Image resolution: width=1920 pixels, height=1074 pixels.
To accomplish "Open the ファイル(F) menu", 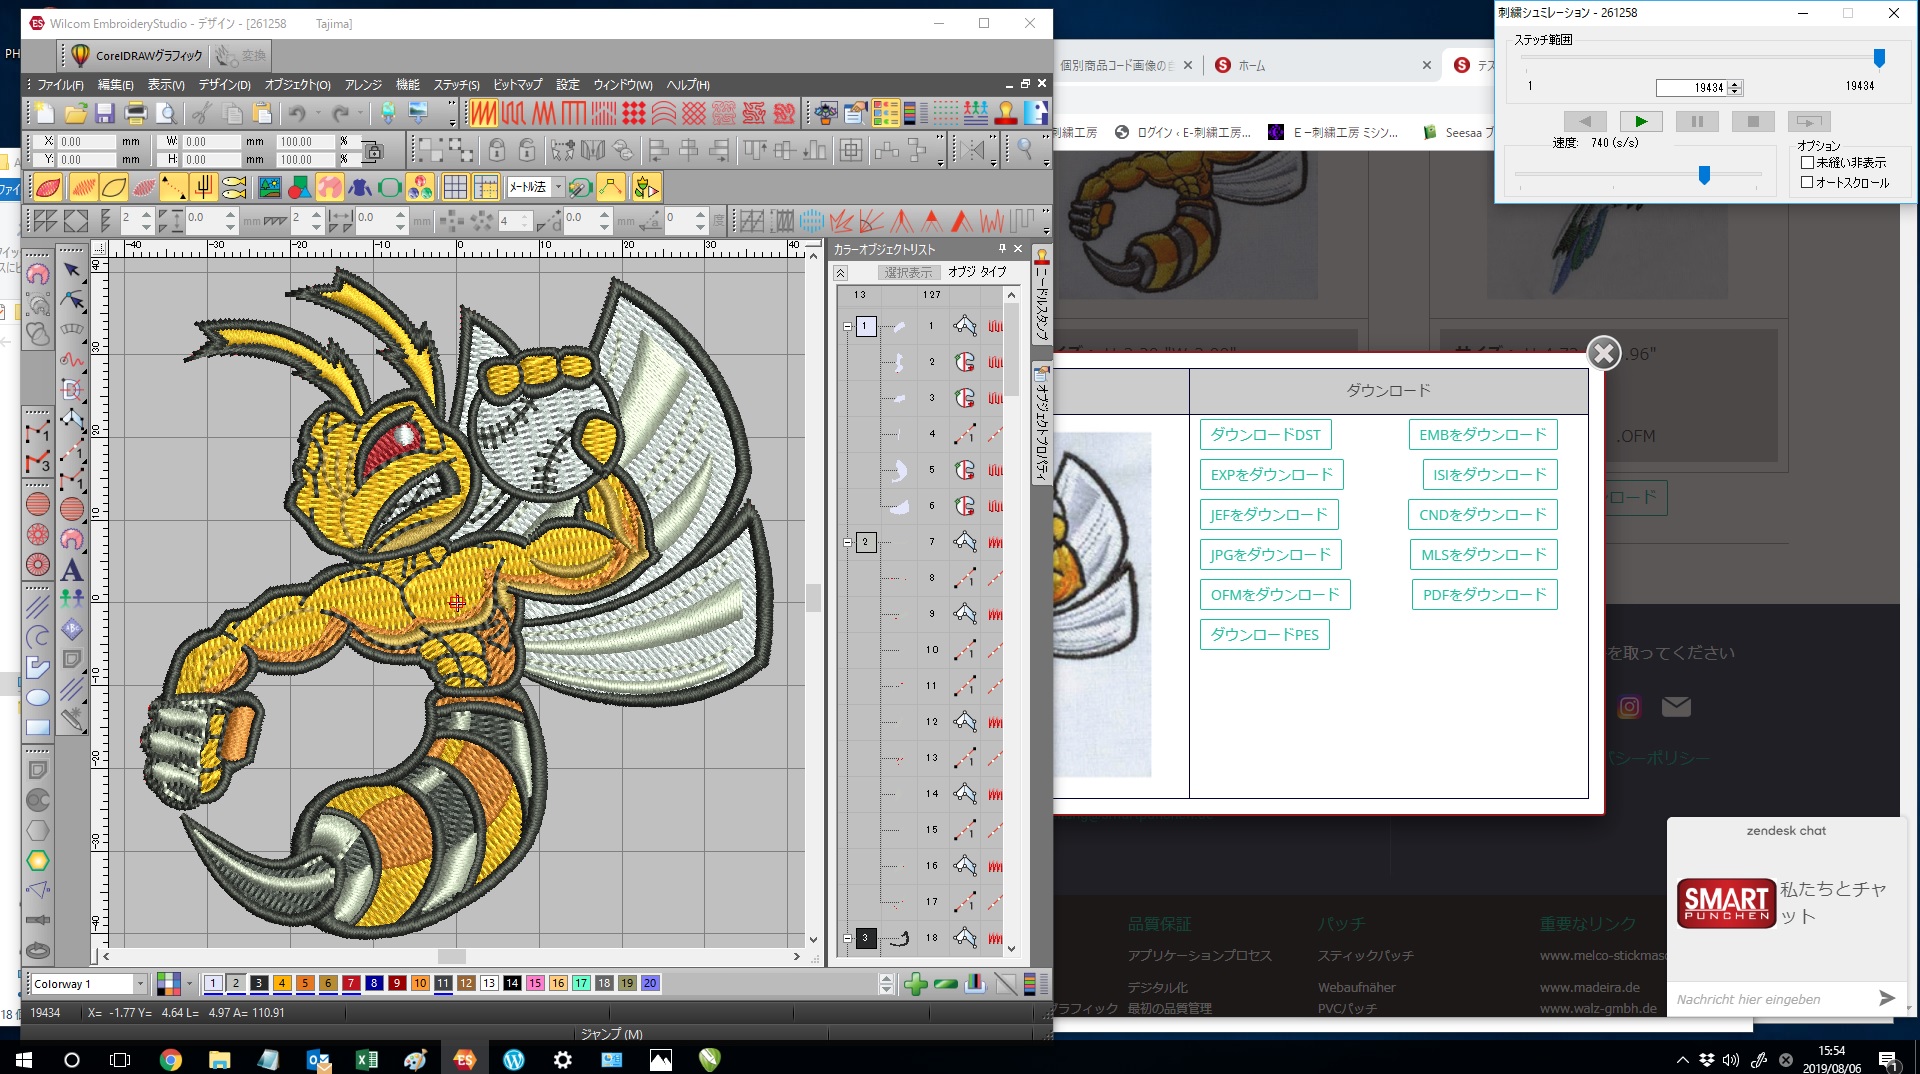I will pyautogui.click(x=60, y=85).
